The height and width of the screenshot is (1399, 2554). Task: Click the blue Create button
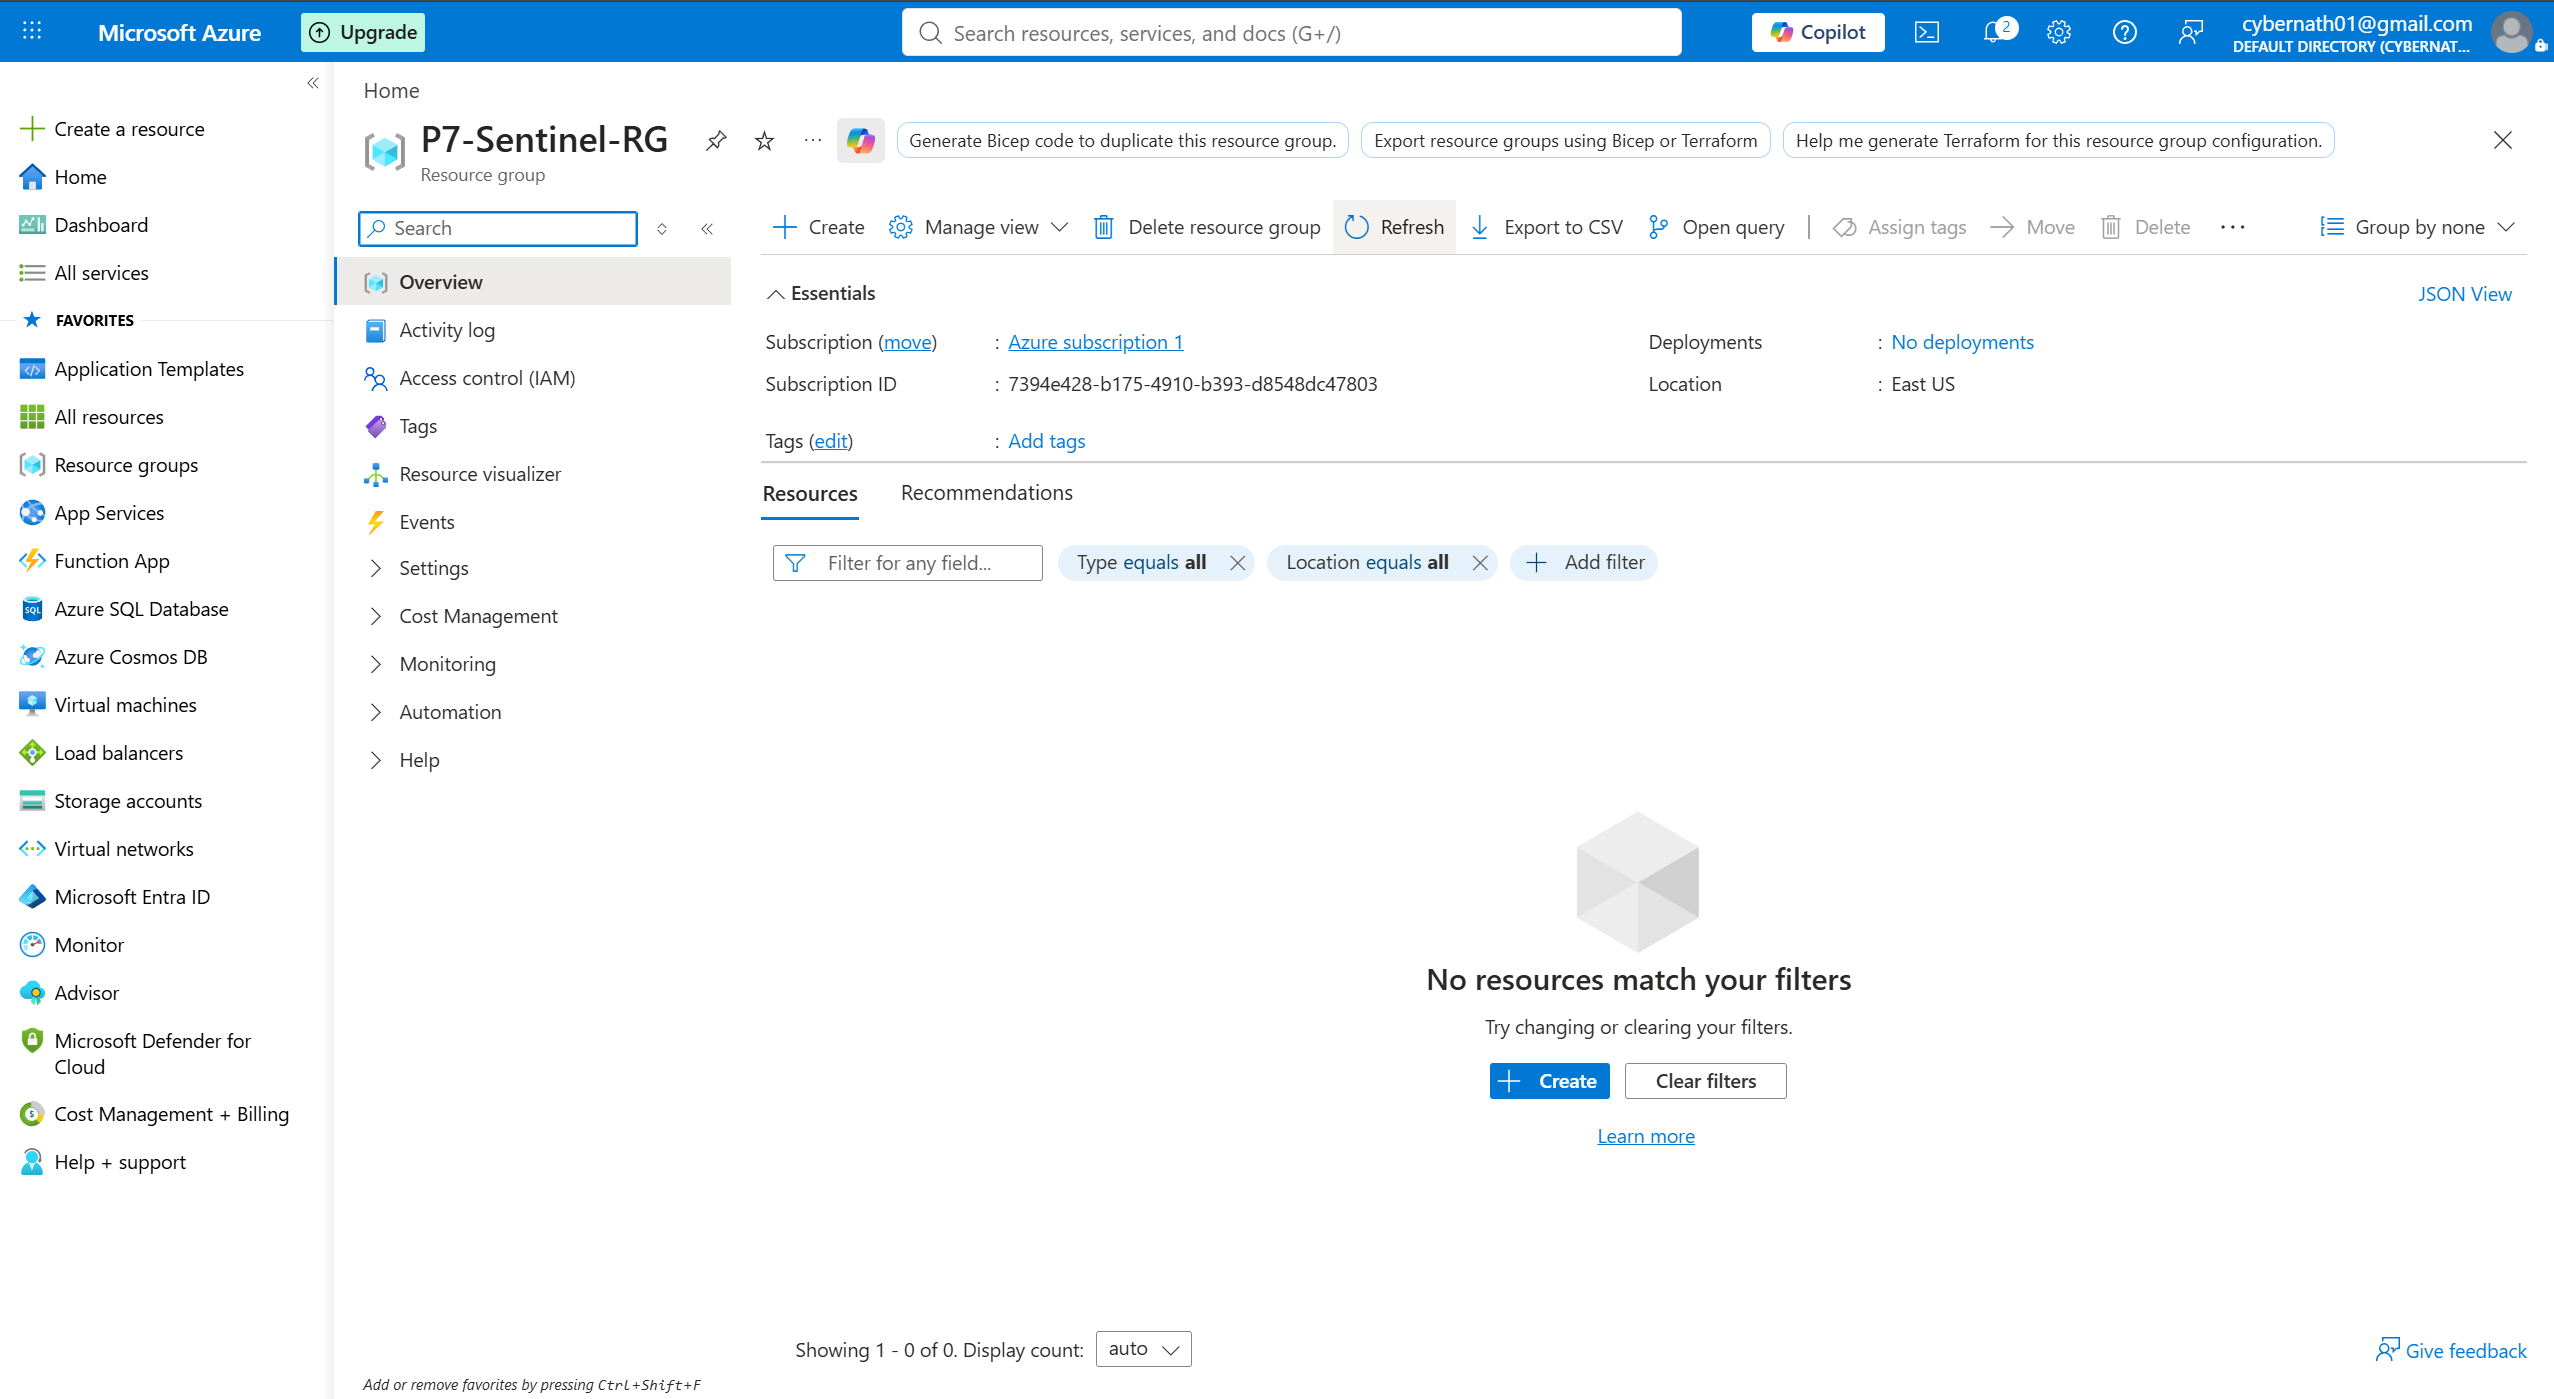click(1549, 1081)
